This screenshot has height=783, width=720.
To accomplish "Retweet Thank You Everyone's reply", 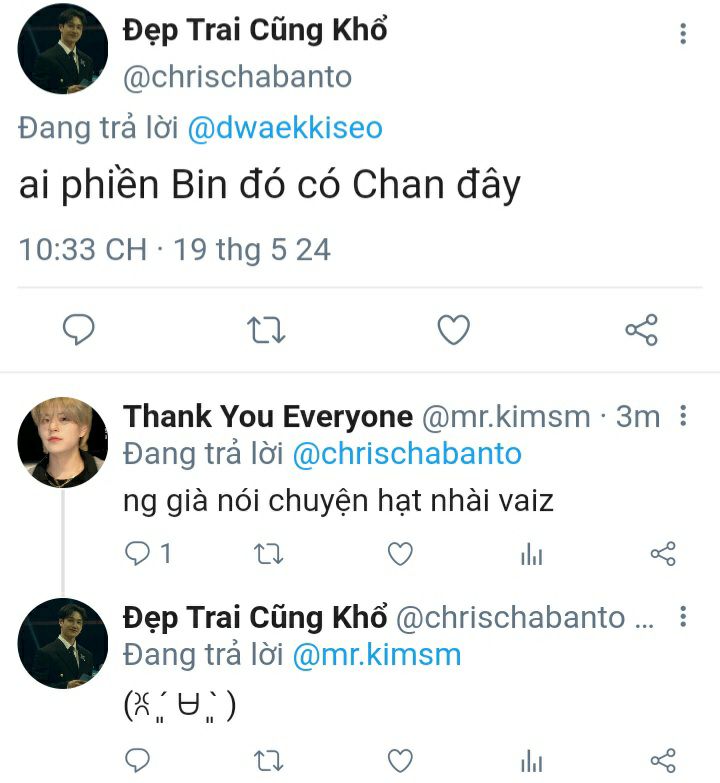I will click(x=269, y=554).
